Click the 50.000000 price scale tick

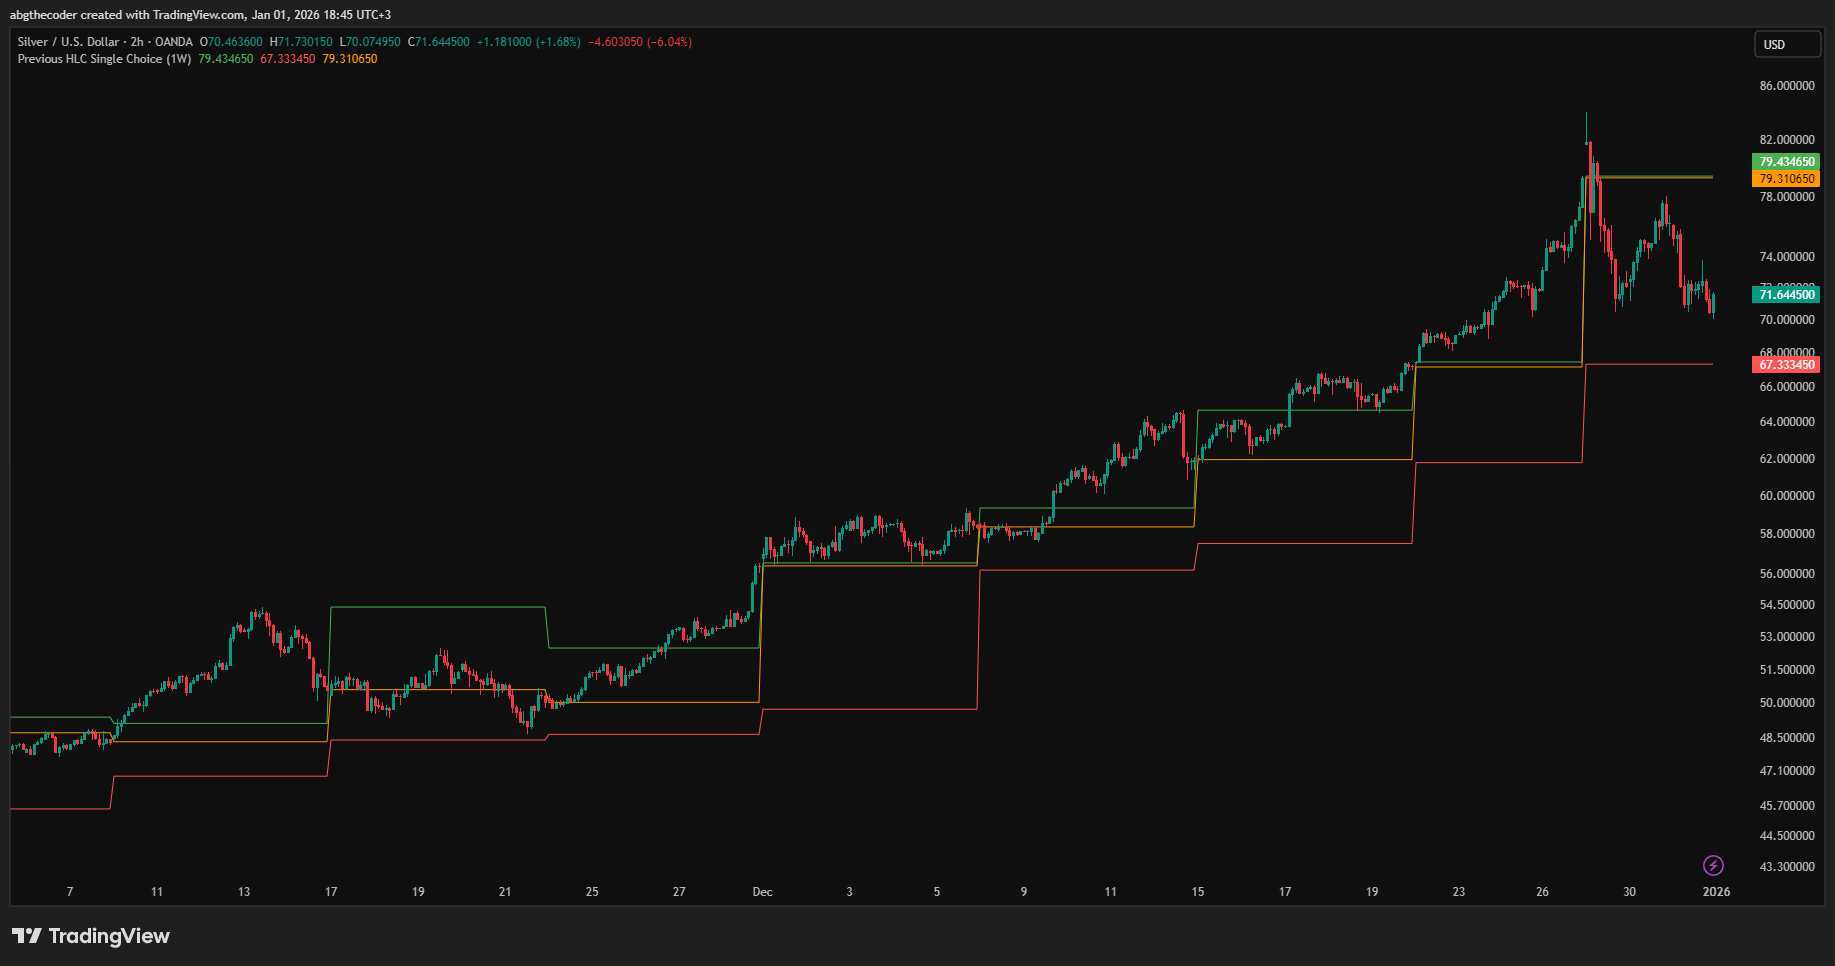point(1787,703)
